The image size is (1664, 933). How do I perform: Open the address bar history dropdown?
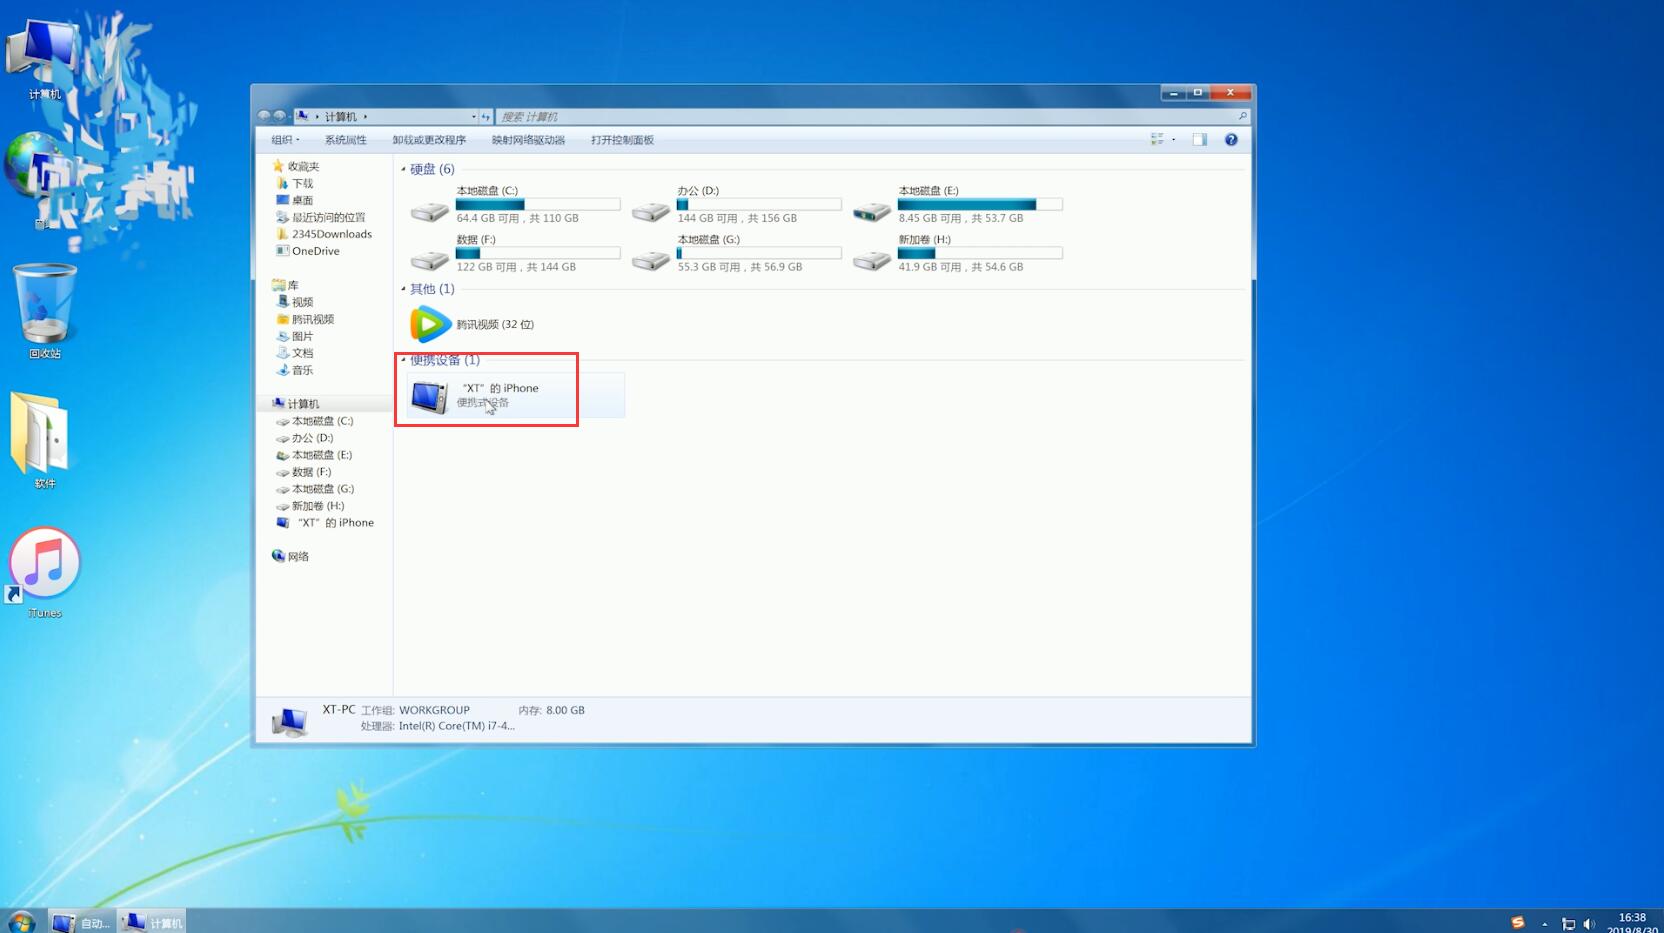click(473, 117)
